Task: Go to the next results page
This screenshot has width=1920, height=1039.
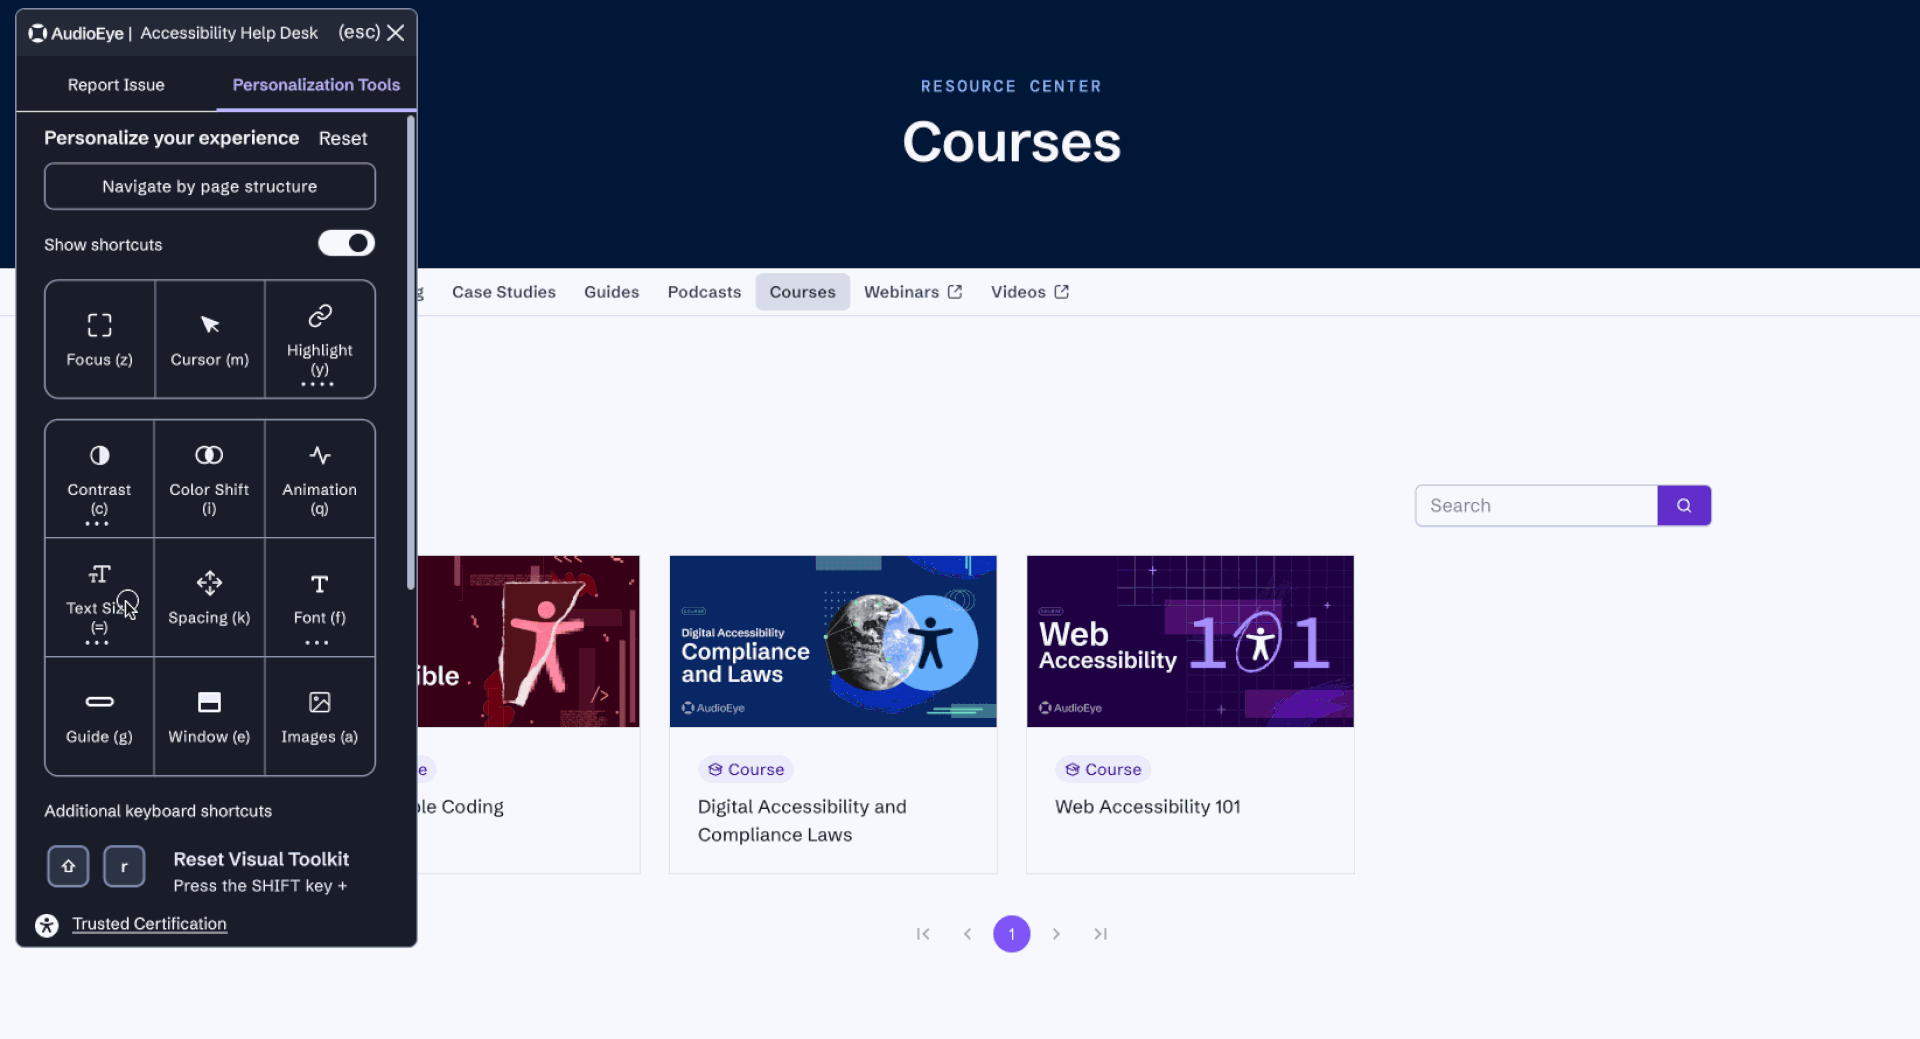Action: click(1056, 934)
